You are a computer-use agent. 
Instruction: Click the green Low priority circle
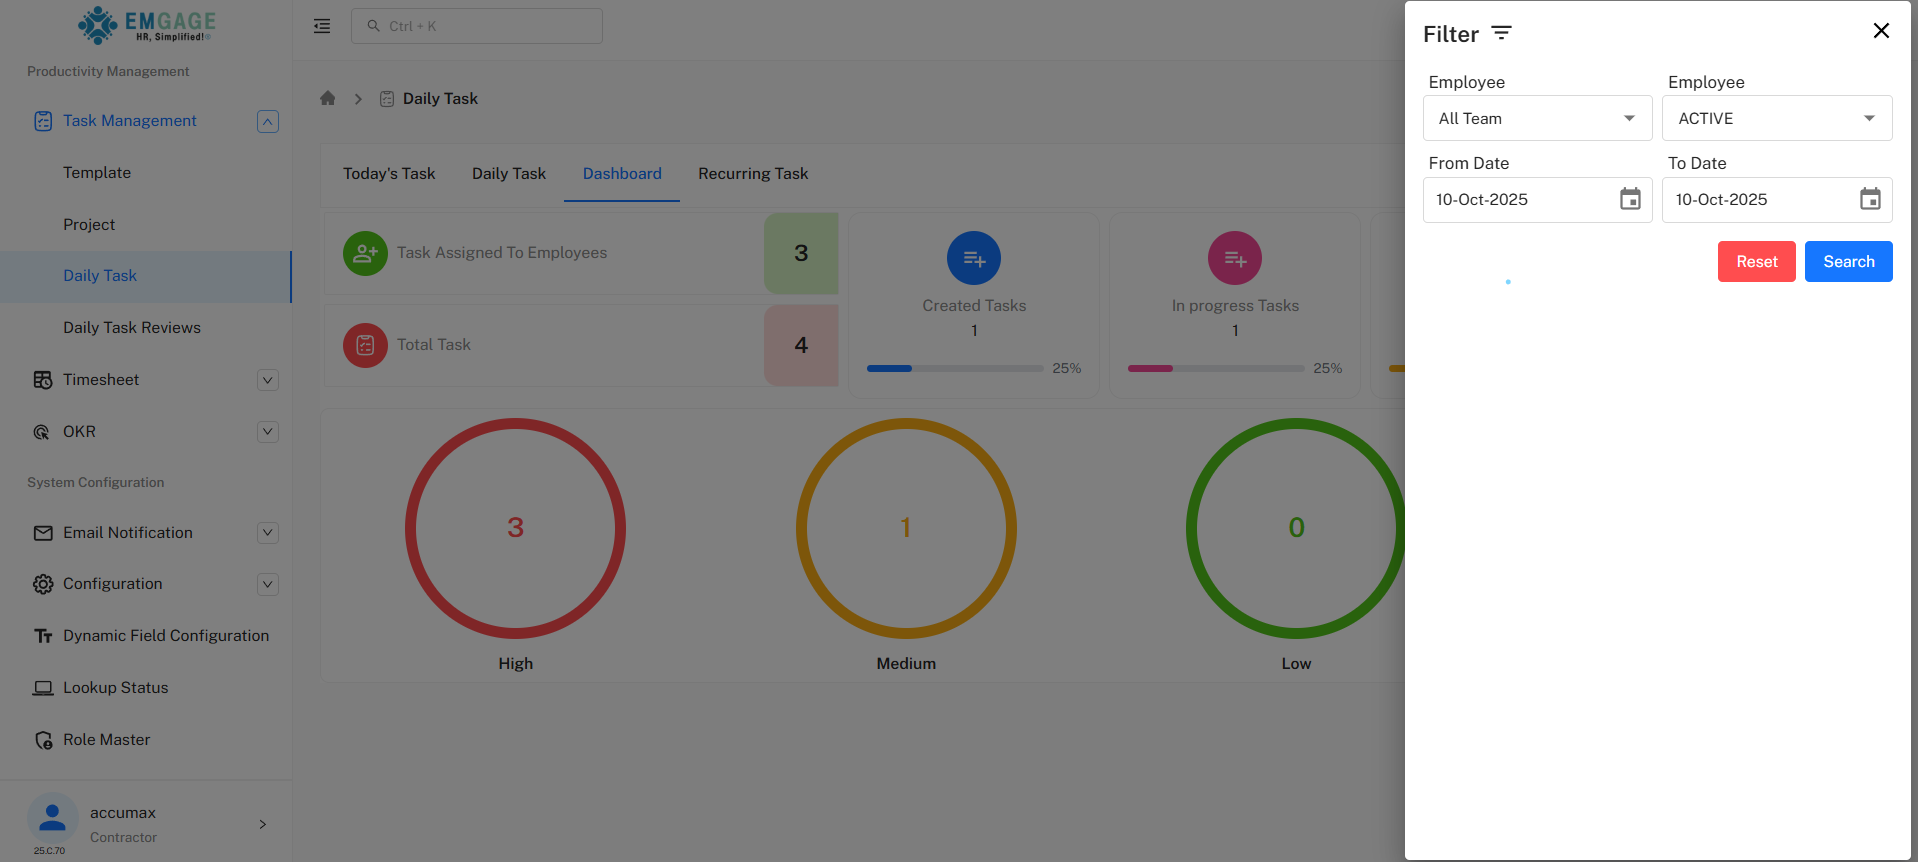tap(1296, 528)
